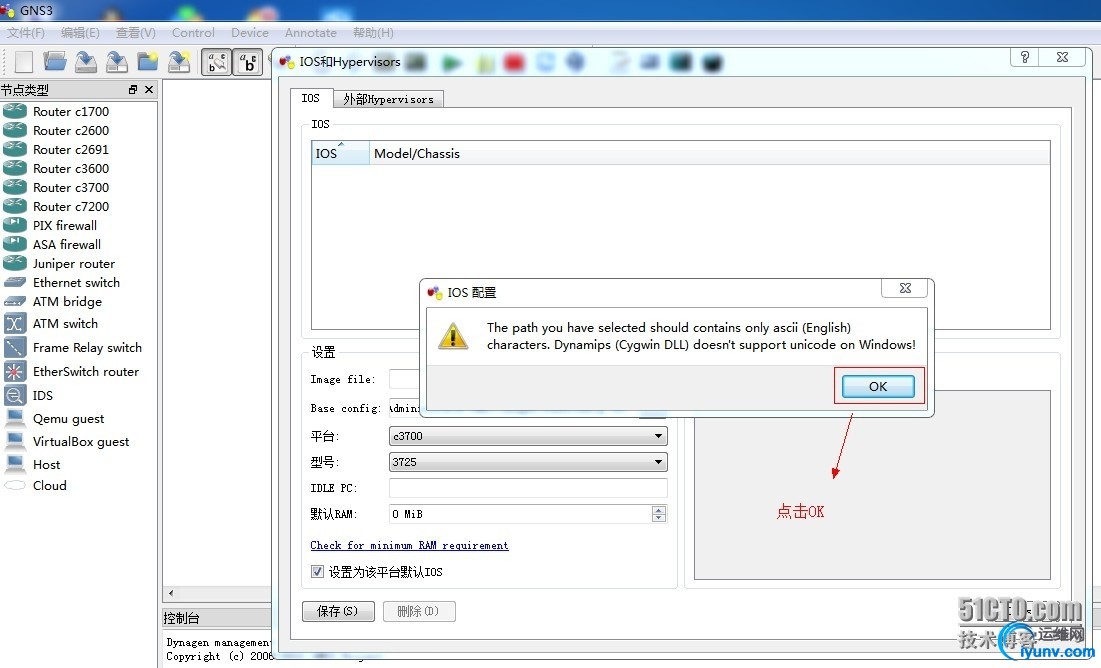Select the Frame Relay switch node icon
This screenshot has width=1101, height=668.
pyautogui.click(x=15, y=347)
